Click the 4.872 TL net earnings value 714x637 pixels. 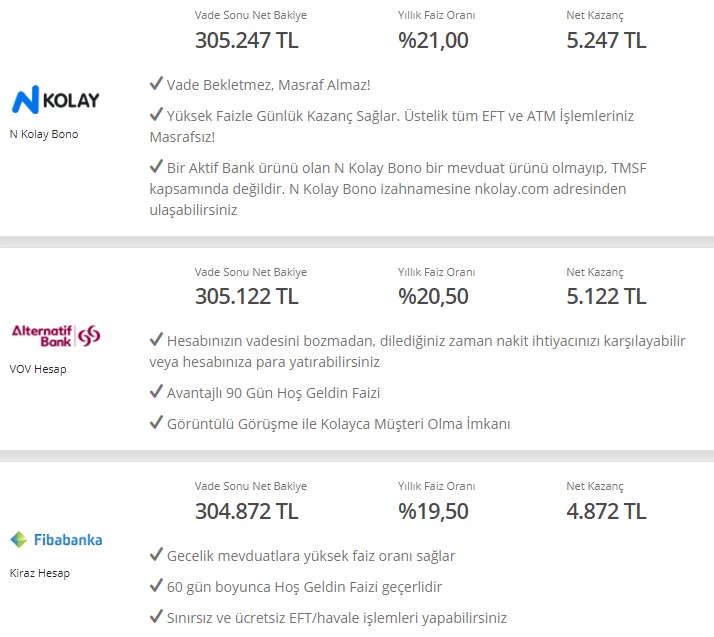tap(606, 511)
